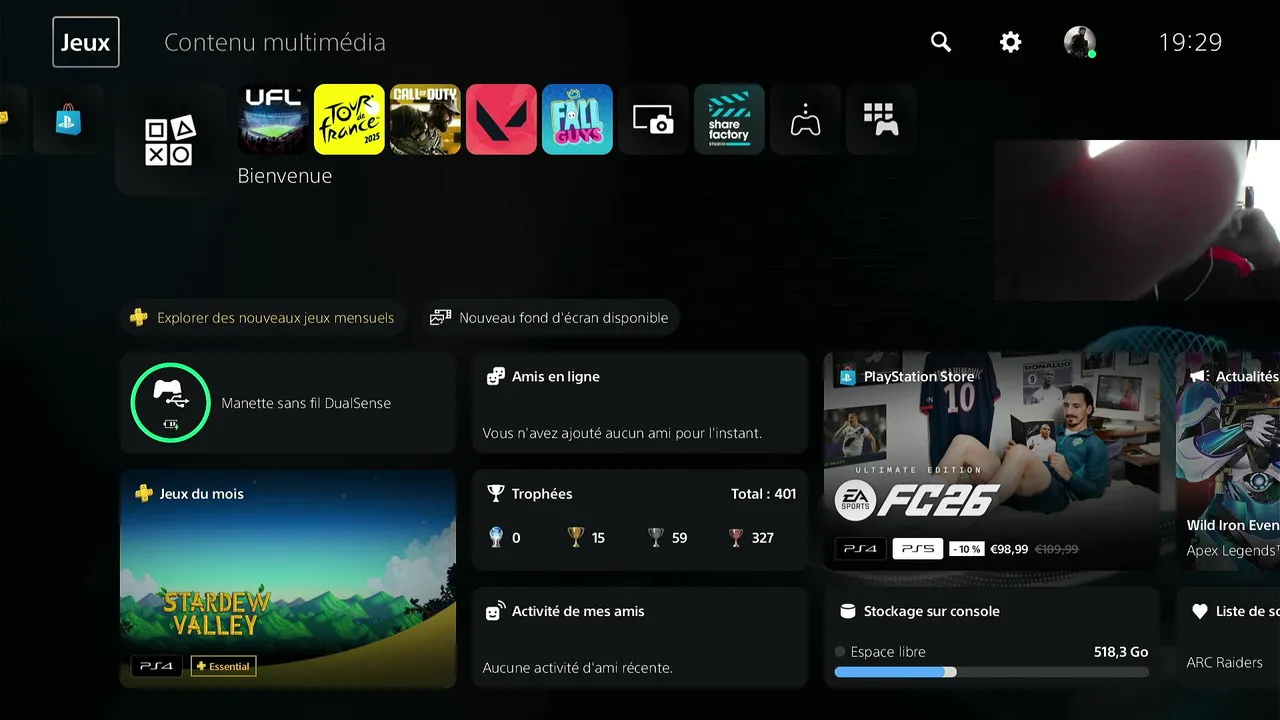Screen dimensions: 1280x720
Task: Click the Espace libre storage bar
Action: coord(992,672)
